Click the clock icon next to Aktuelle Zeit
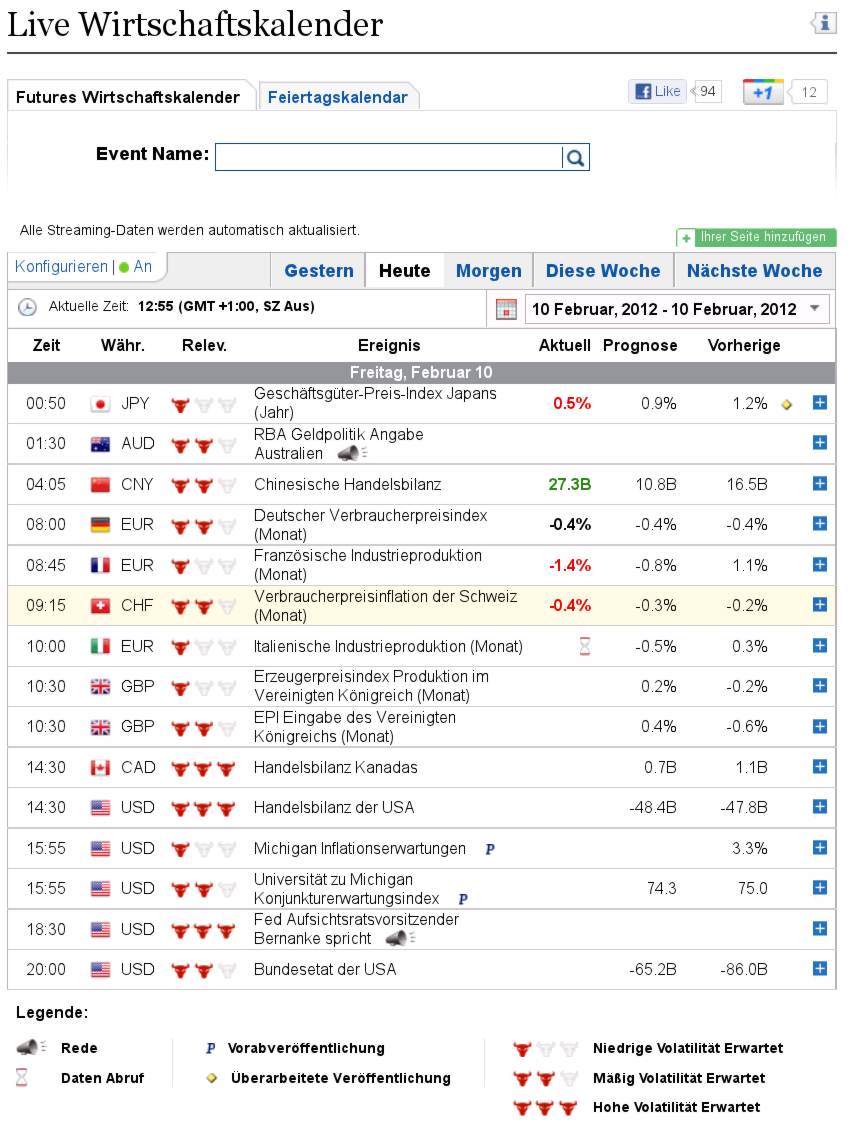This screenshot has height=1148, width=856. point(28,308)
